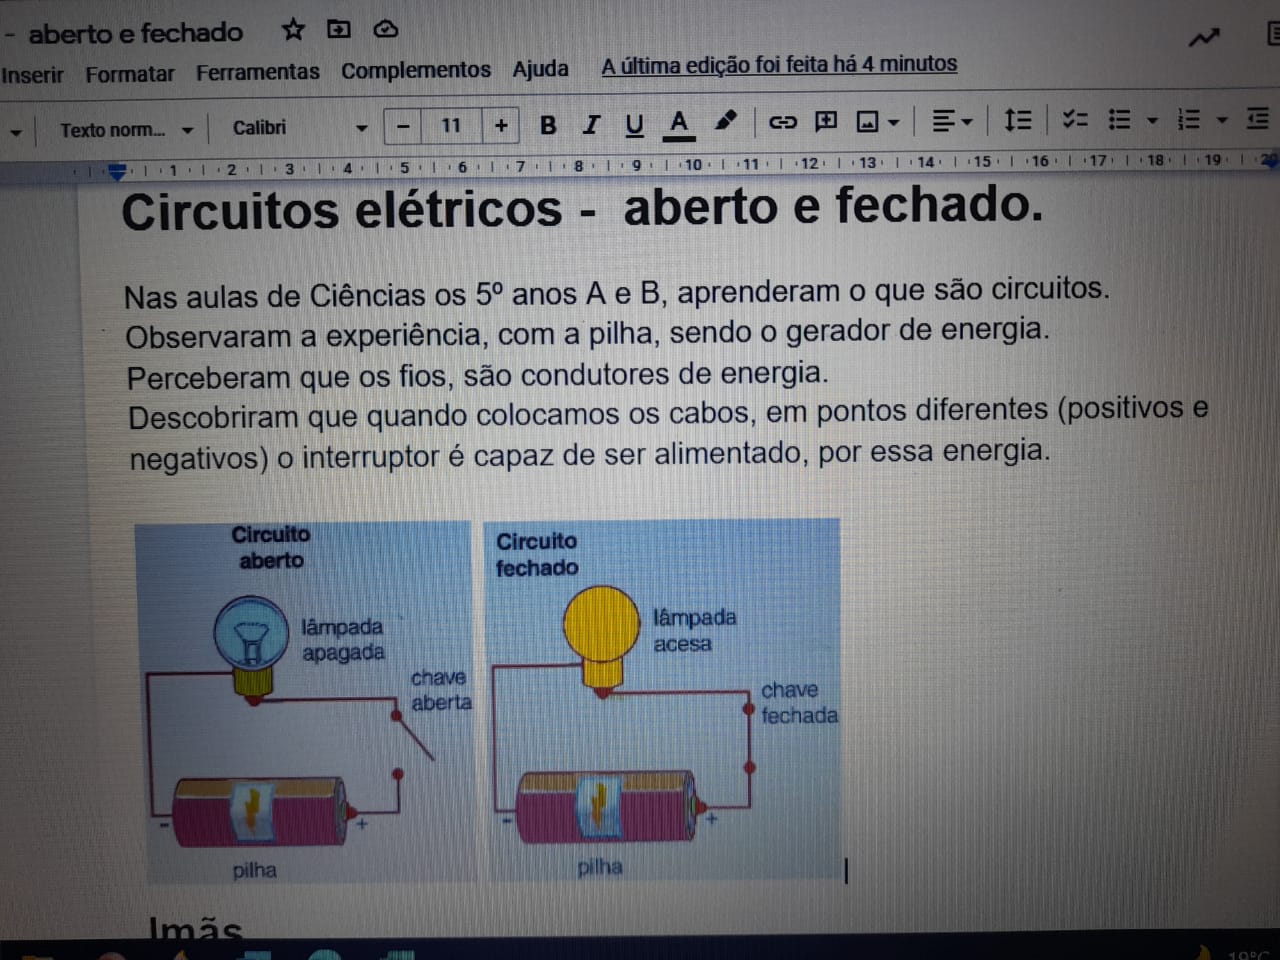
Task: Expand the zoom dropdown arrow at toolbar left
Action: pyautogui.click(x=15, y=131)
